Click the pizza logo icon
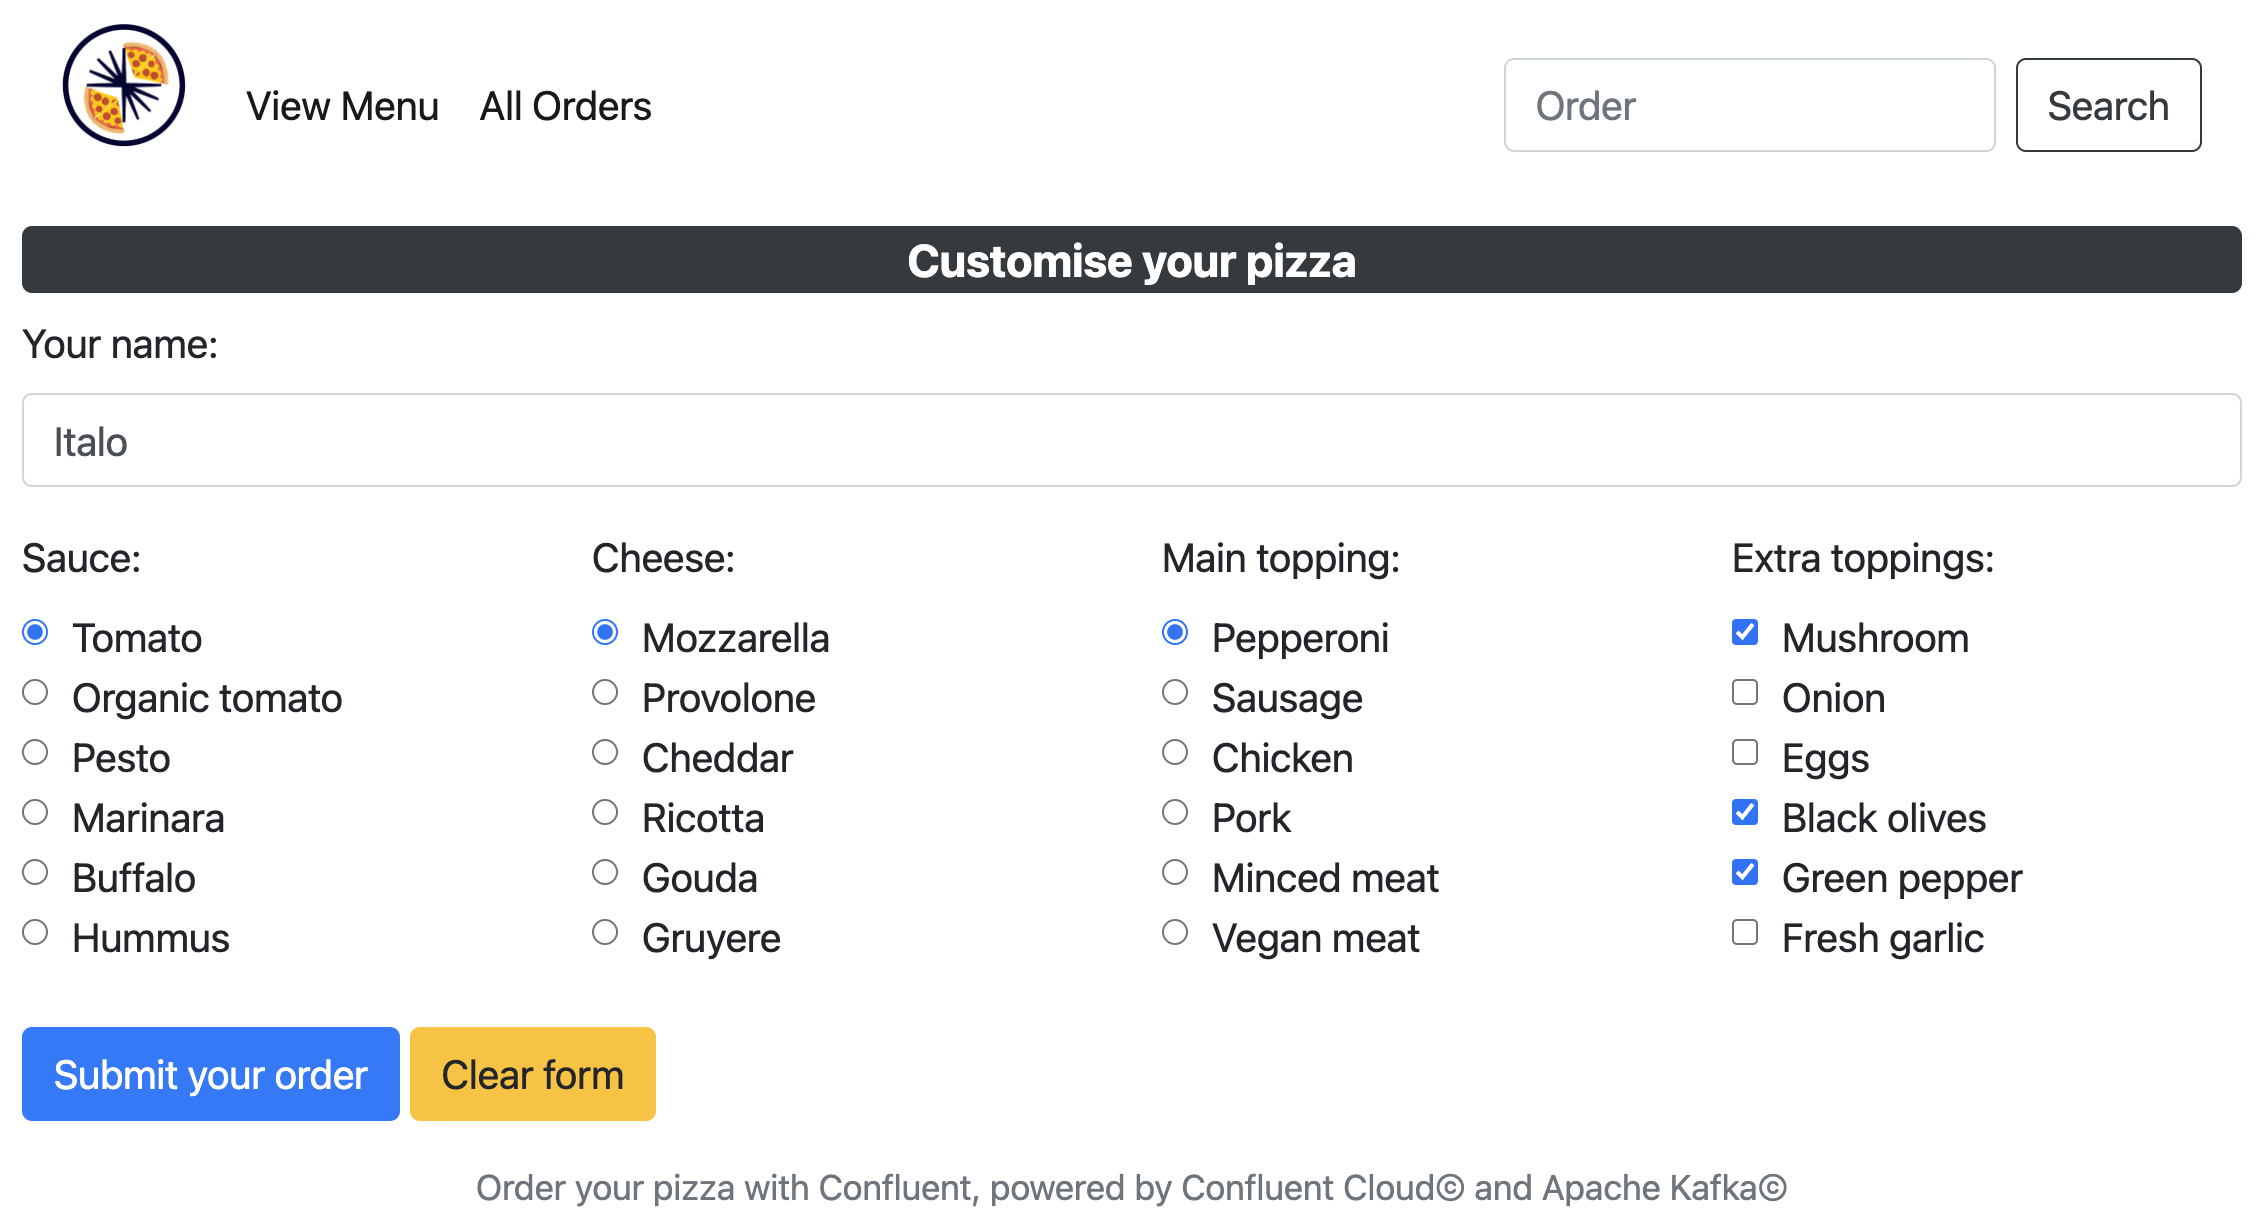The image size is (2268, 1230). [124, 85]
